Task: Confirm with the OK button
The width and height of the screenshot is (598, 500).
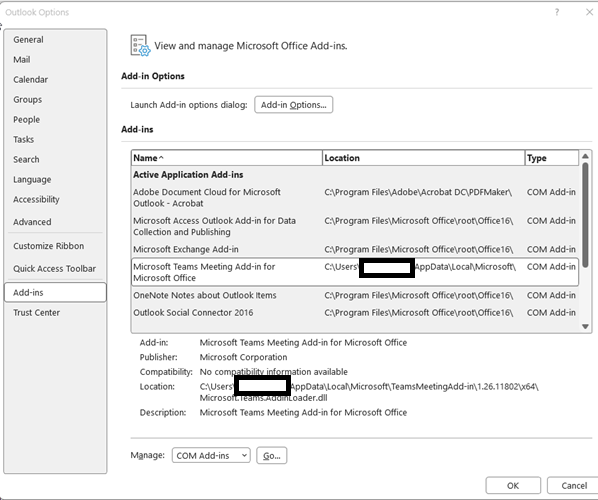Action: pos(513,486)
